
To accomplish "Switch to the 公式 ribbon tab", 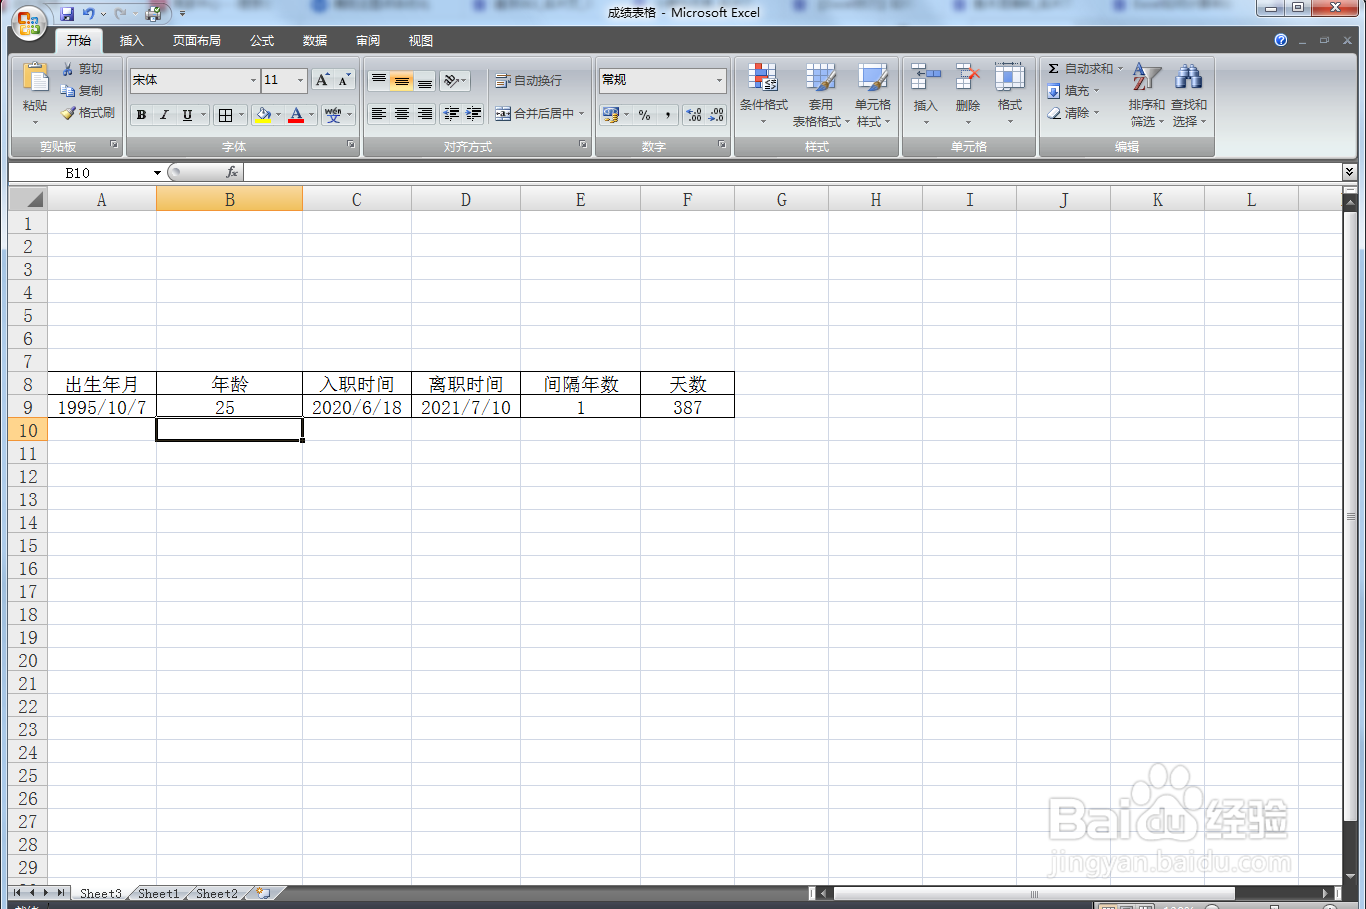I will tap(262, 41).
